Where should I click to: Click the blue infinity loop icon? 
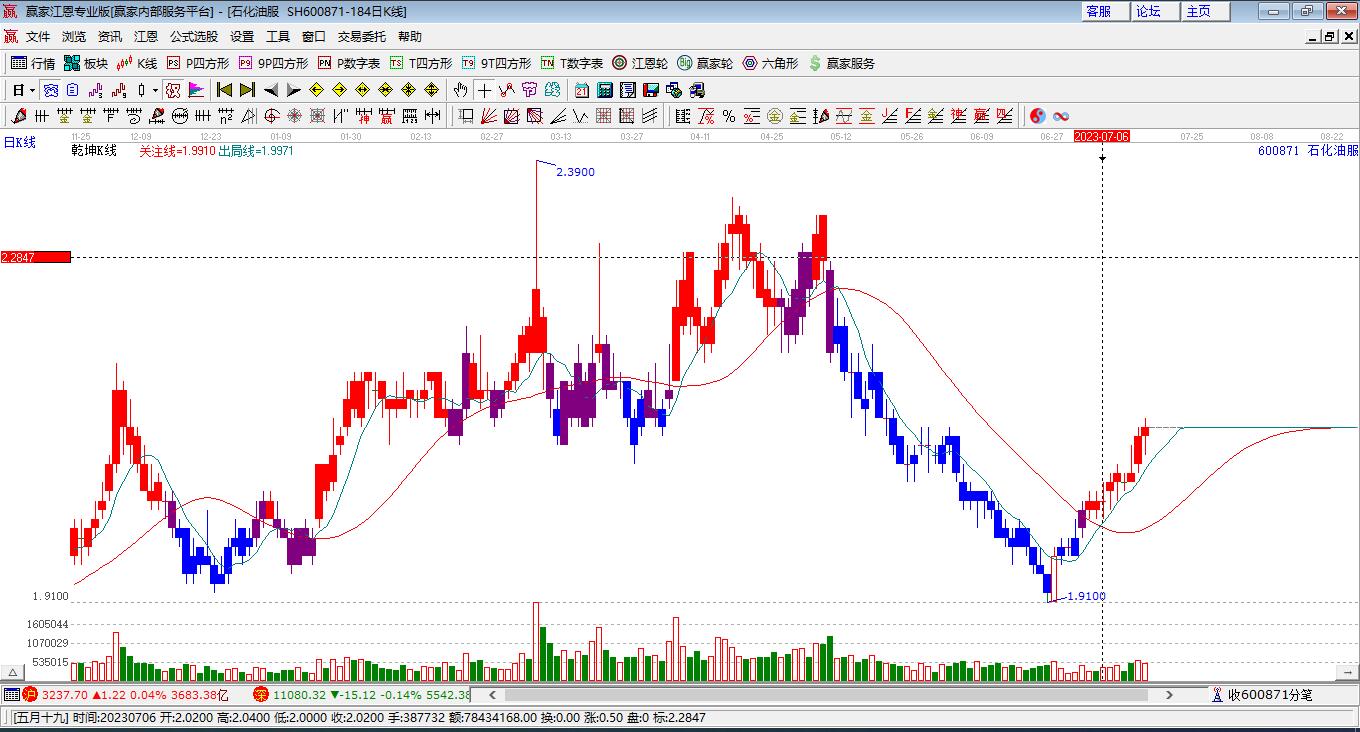(1061, 116)
